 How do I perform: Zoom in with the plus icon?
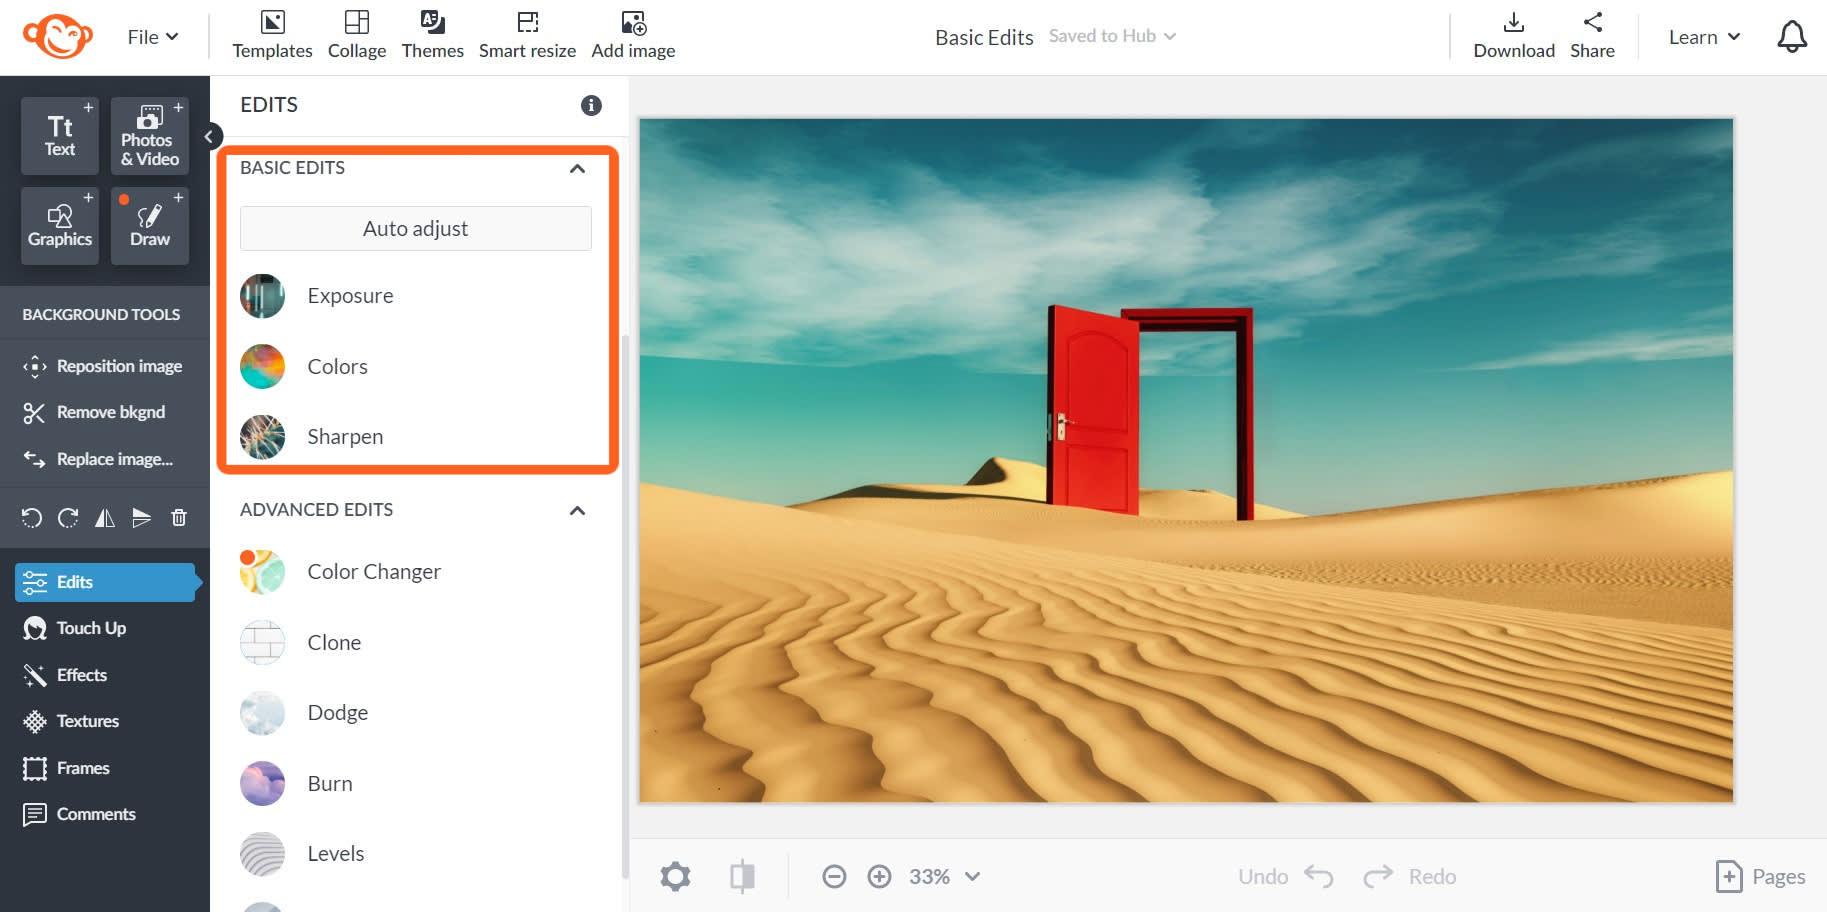[x=879, y=876]
